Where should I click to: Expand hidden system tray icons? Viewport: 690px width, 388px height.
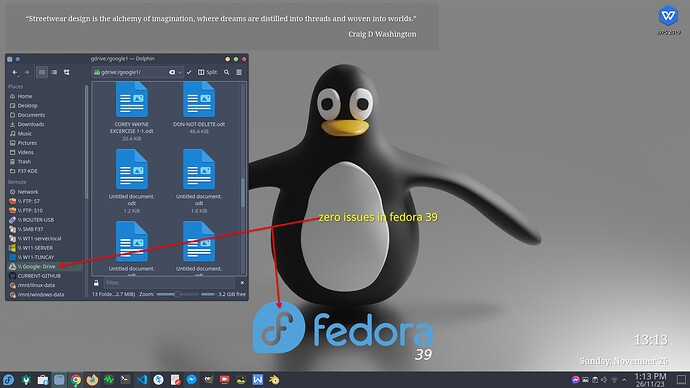pos(624,380)
